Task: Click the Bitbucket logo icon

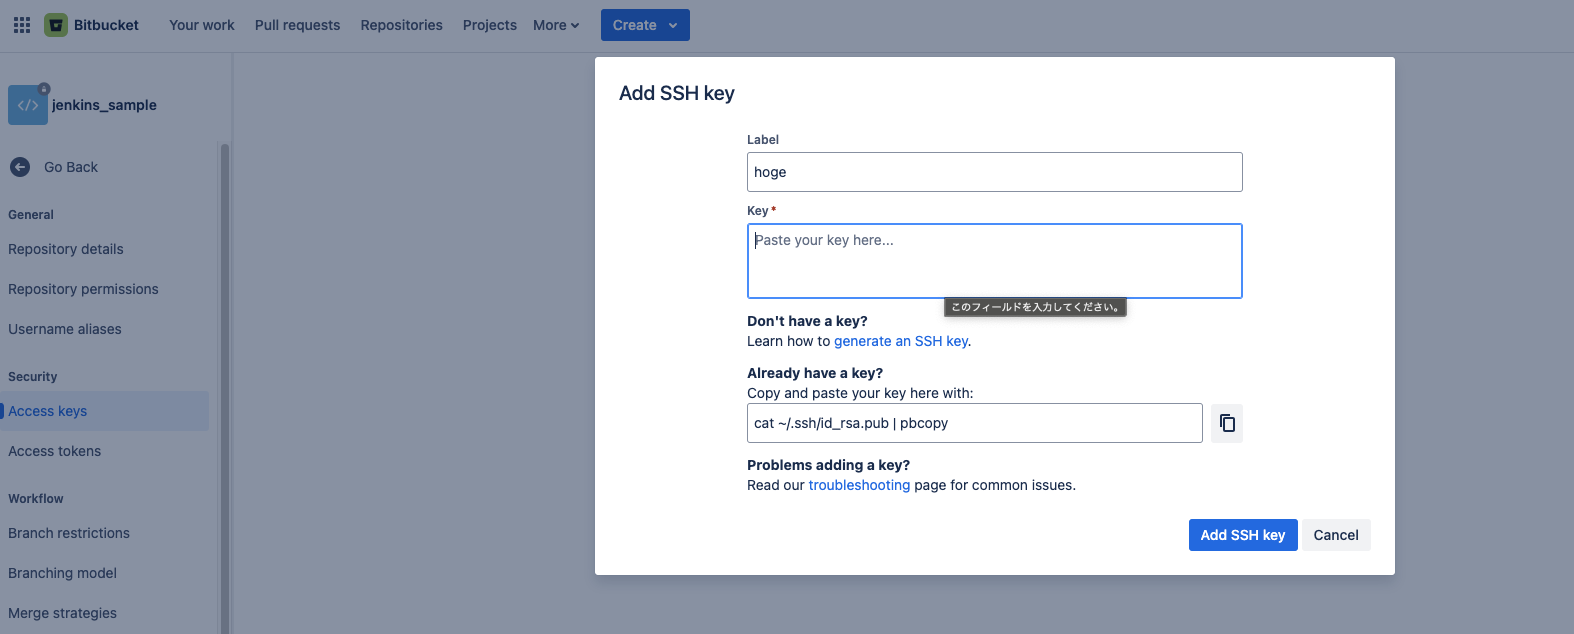Action: (56, 25)
